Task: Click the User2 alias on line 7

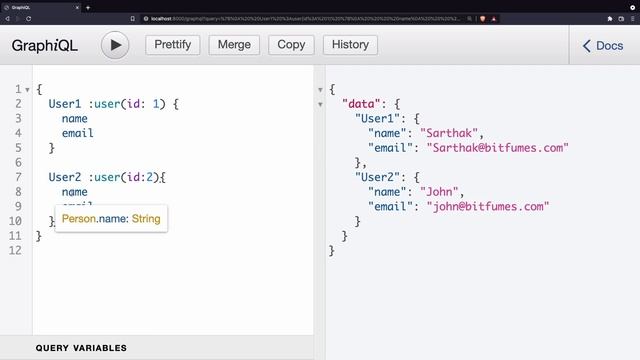Action: point(65,177)
